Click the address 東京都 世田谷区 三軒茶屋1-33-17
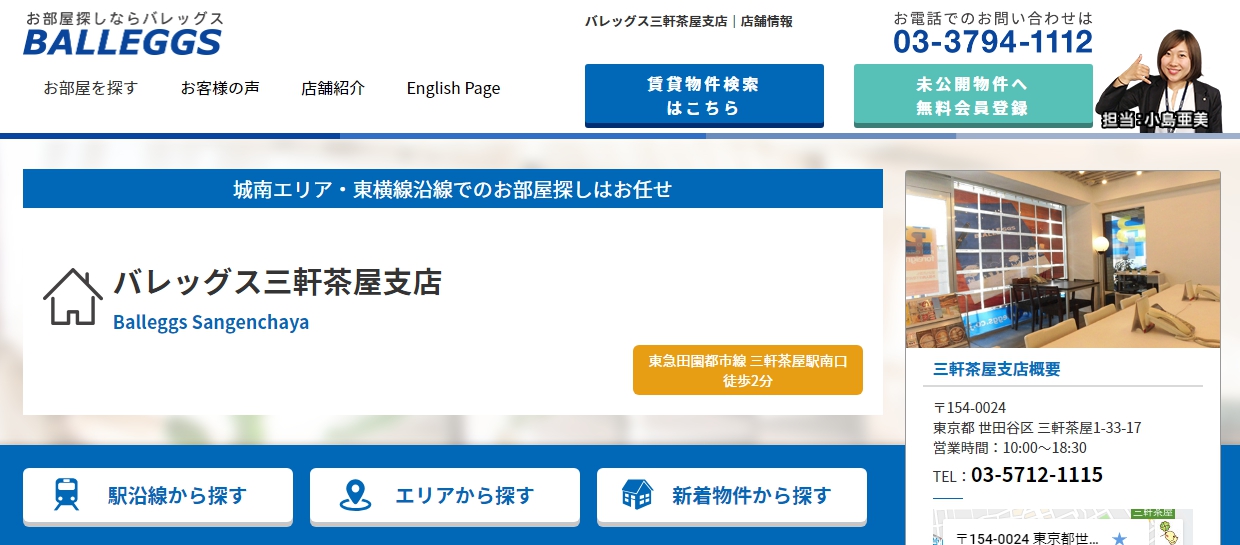This screenshot has height=545, width=1240. point(1037,428)
